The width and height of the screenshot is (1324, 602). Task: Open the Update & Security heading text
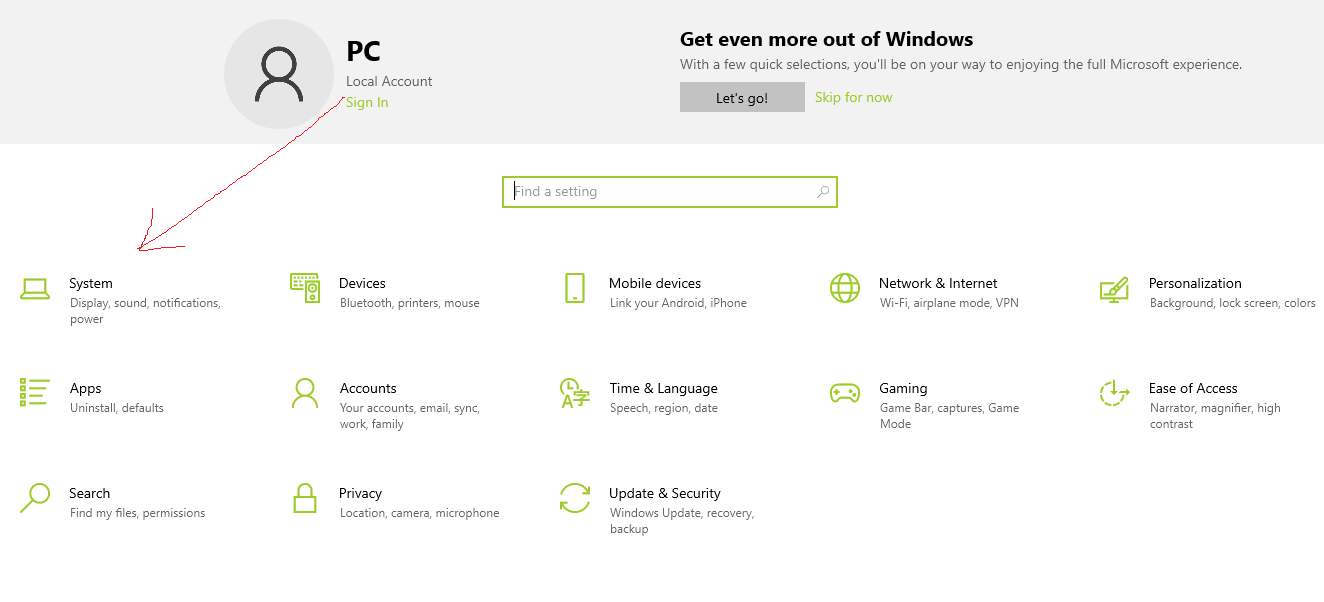[664, 493]
